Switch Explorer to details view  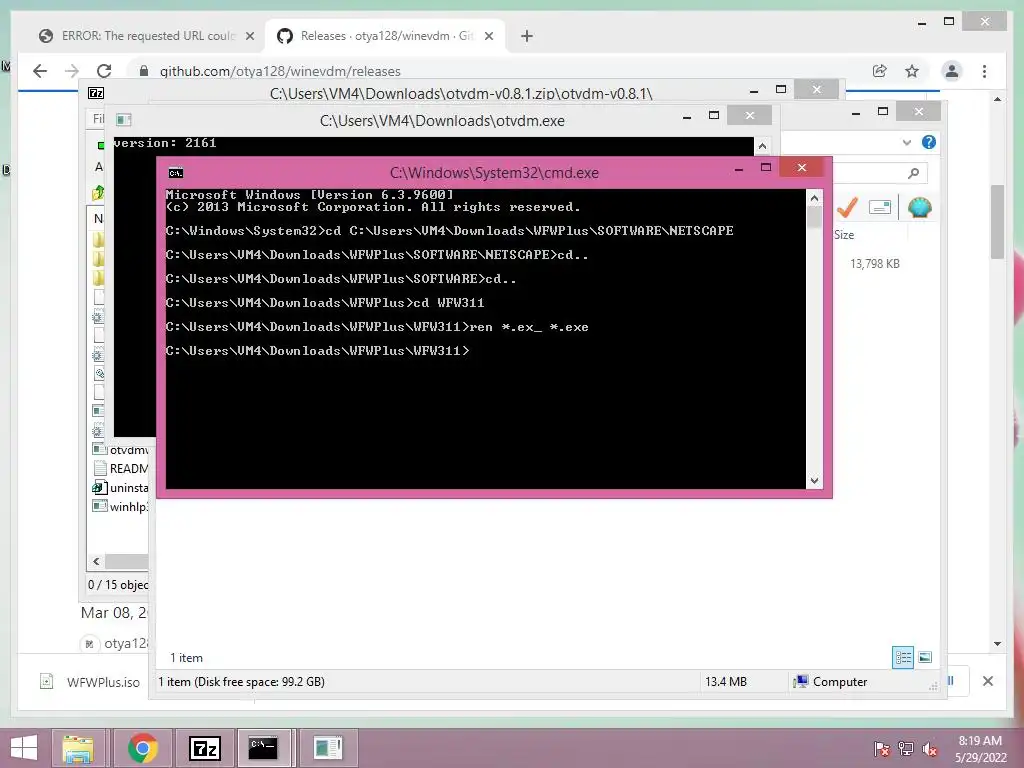point(903,657)
